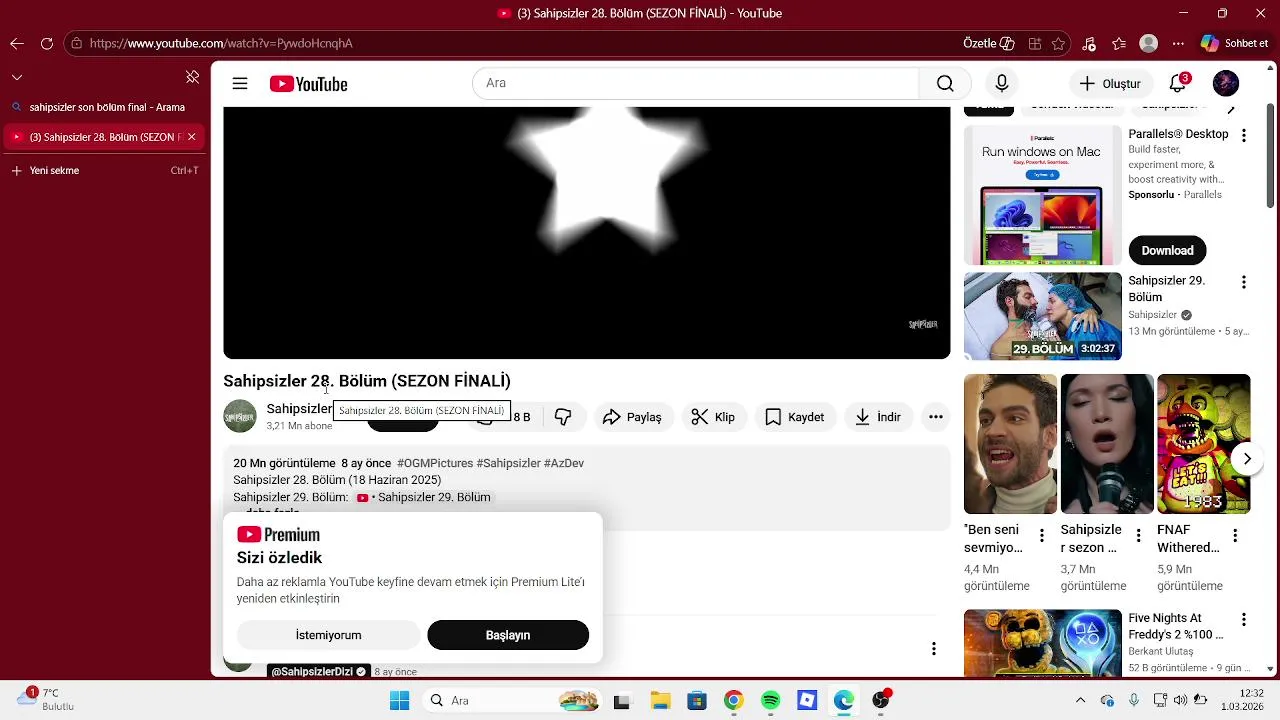Open Chrome from the taskbar
The width and height of the screenshot is (1280, 720).
coord(734,701)
